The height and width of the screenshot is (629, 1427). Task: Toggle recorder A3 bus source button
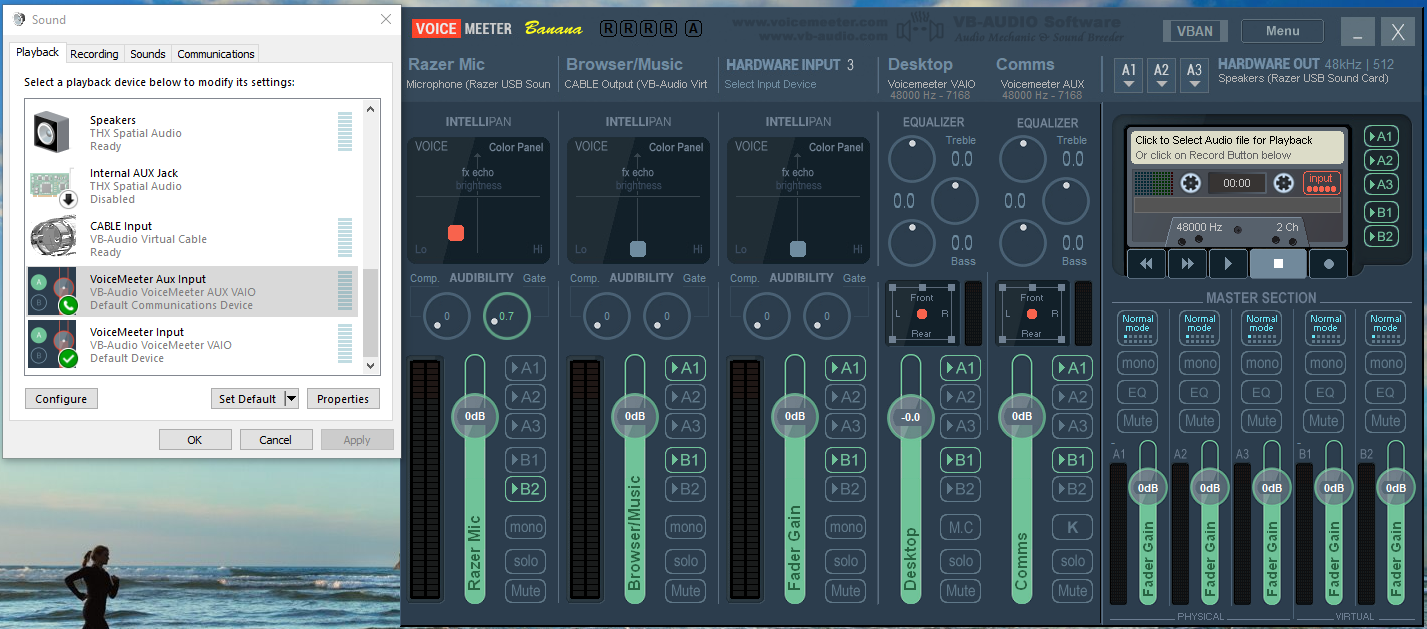(1381, 184)
